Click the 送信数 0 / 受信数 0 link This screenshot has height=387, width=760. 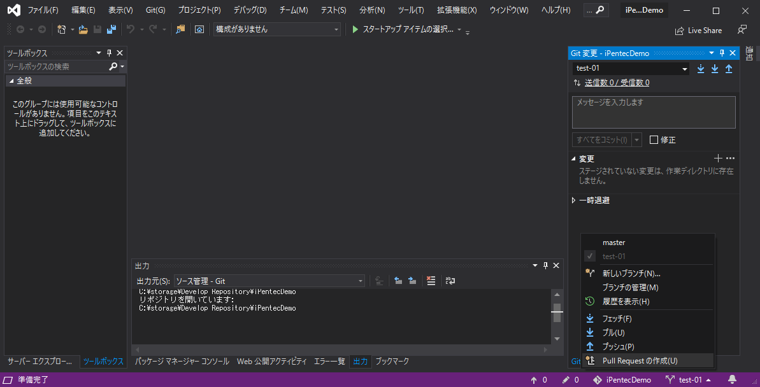(617, 83)
